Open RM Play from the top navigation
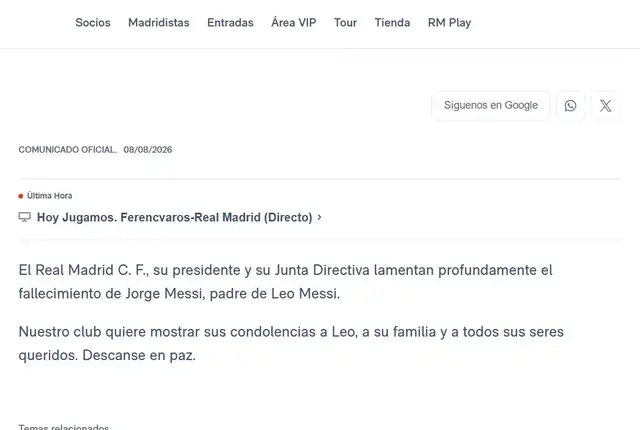Screen dimensions: 640x430 pyautogui.click(x=449, y=23)
